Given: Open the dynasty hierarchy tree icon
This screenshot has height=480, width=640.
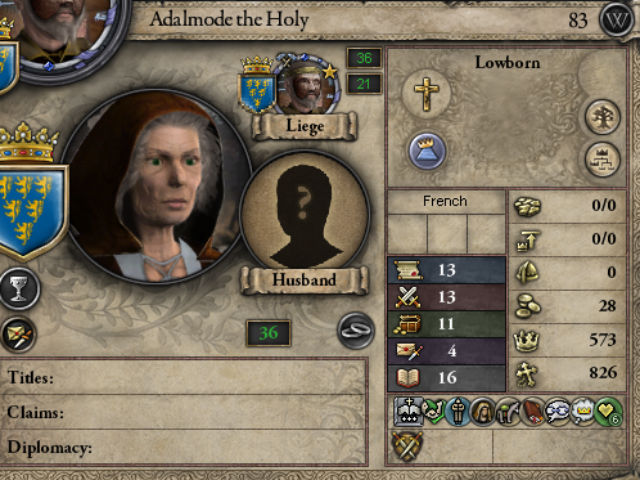Looking at the screenshot, I should click(602, 159).
